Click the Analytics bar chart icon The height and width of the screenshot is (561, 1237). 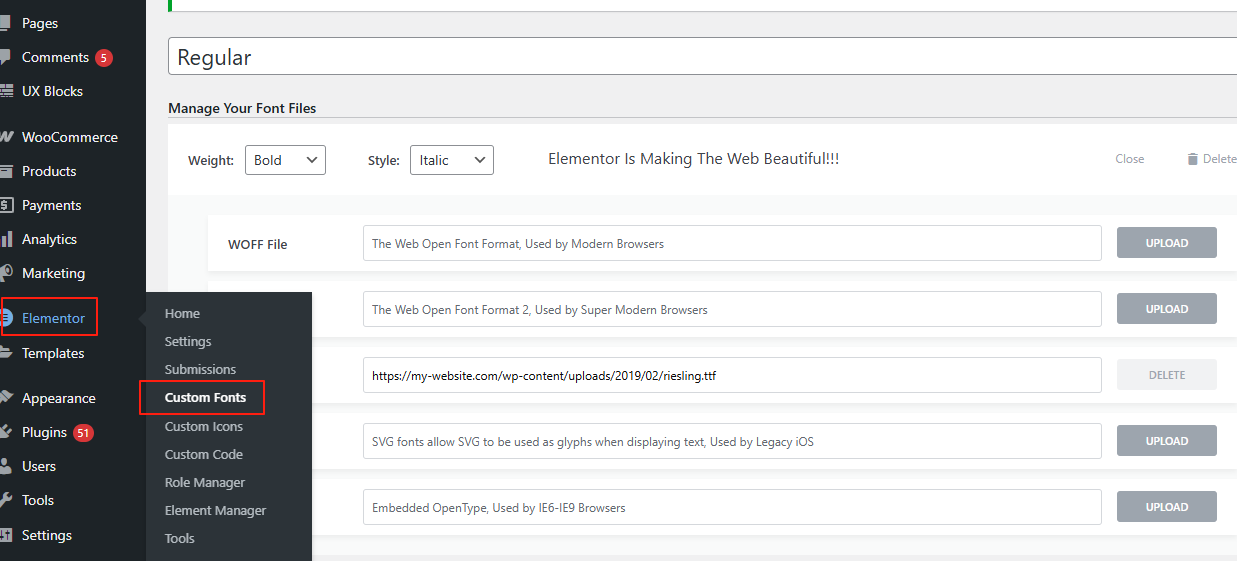6,239
